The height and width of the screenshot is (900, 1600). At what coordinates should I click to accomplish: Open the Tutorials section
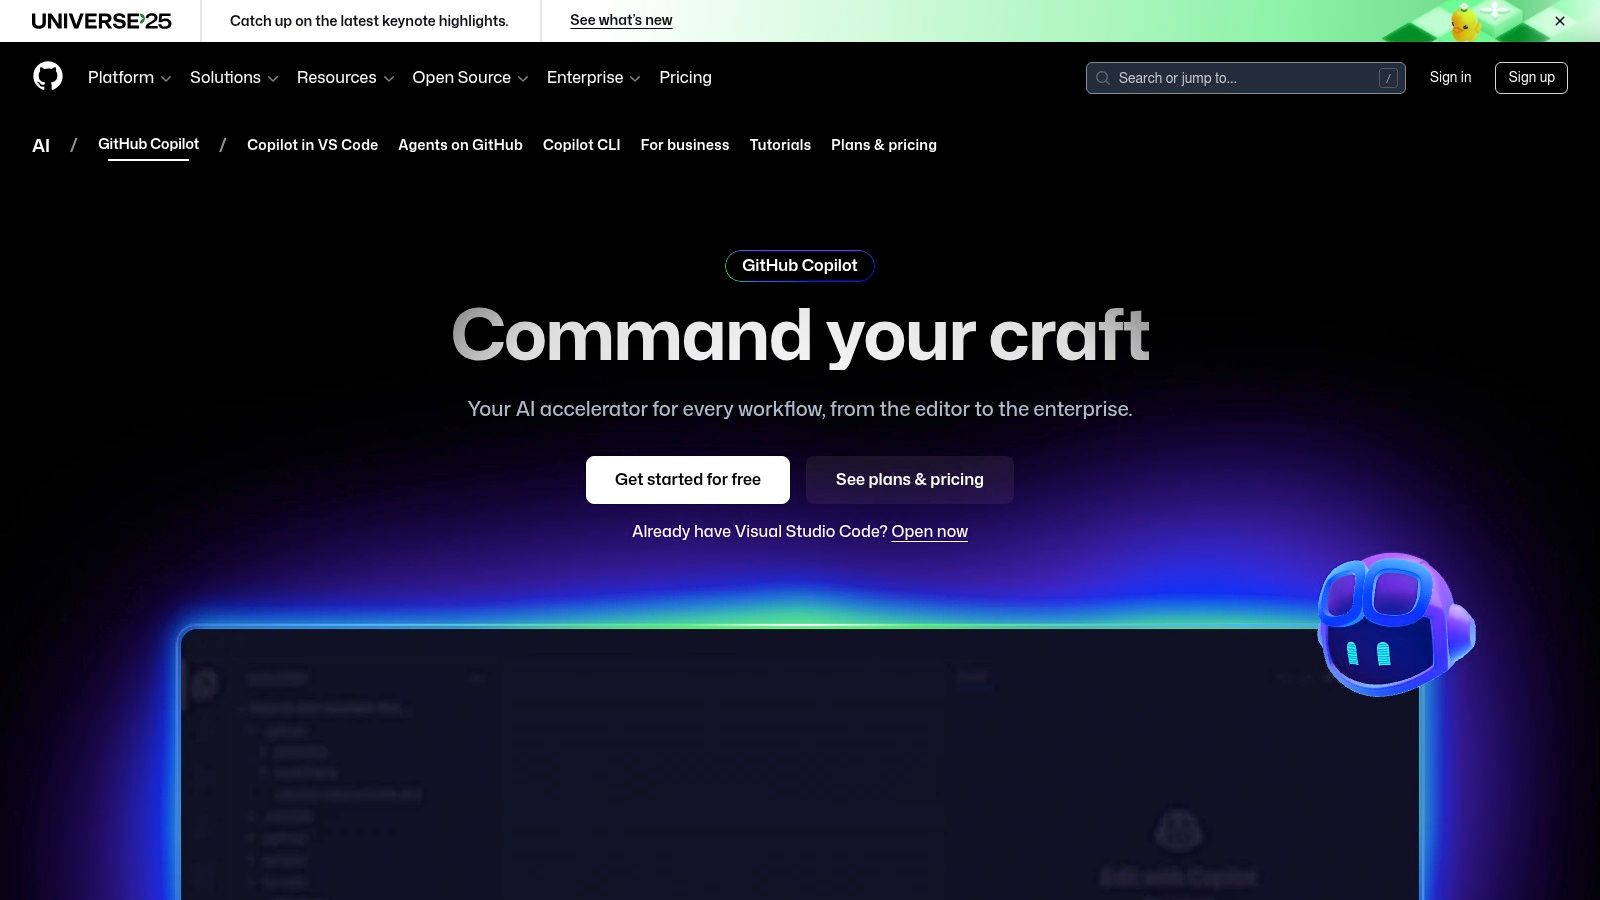[x=780, y=145]
